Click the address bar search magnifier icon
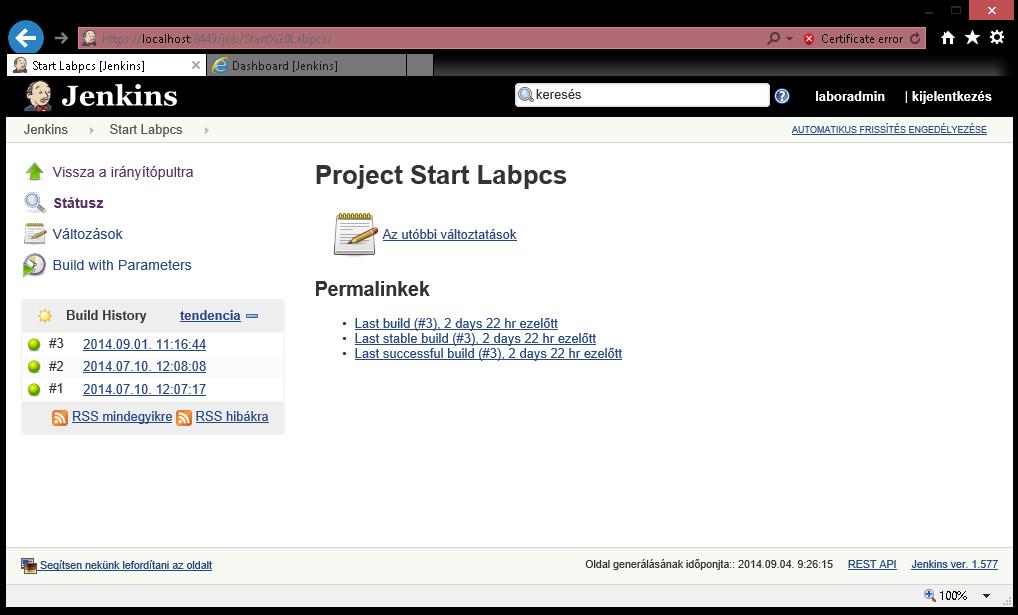The image size is (1018, 615). click(x=773, y=38)
